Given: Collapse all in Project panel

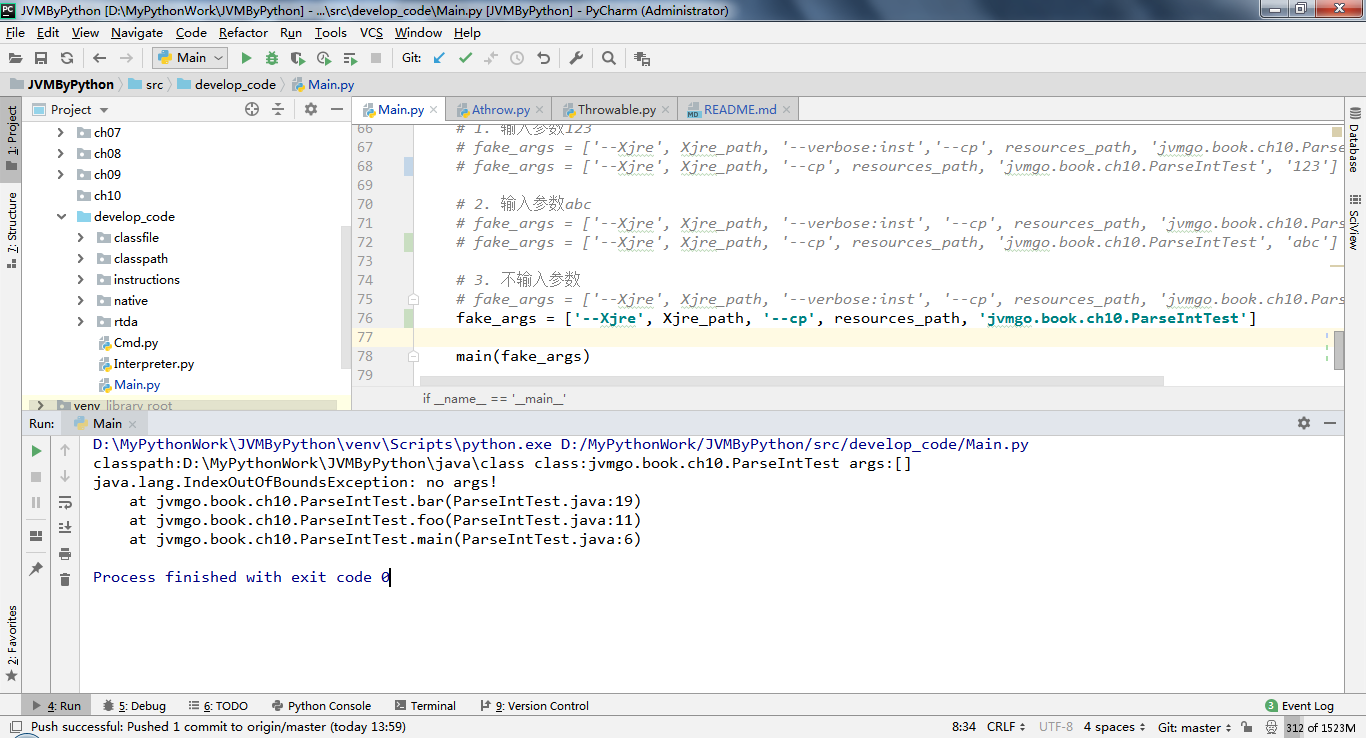Looking at the screenshot, I should [x=278, y=109].
